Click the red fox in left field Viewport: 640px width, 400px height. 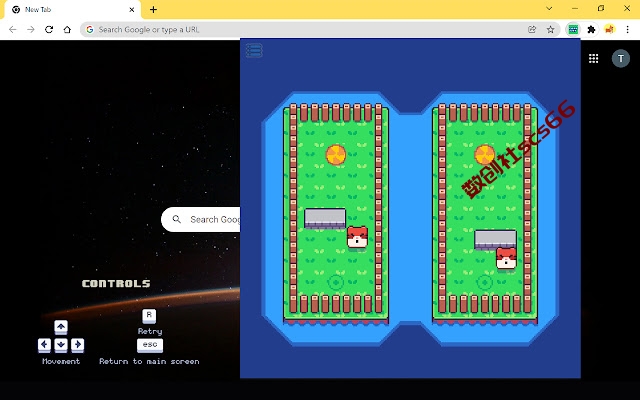[x=357, y=237]
